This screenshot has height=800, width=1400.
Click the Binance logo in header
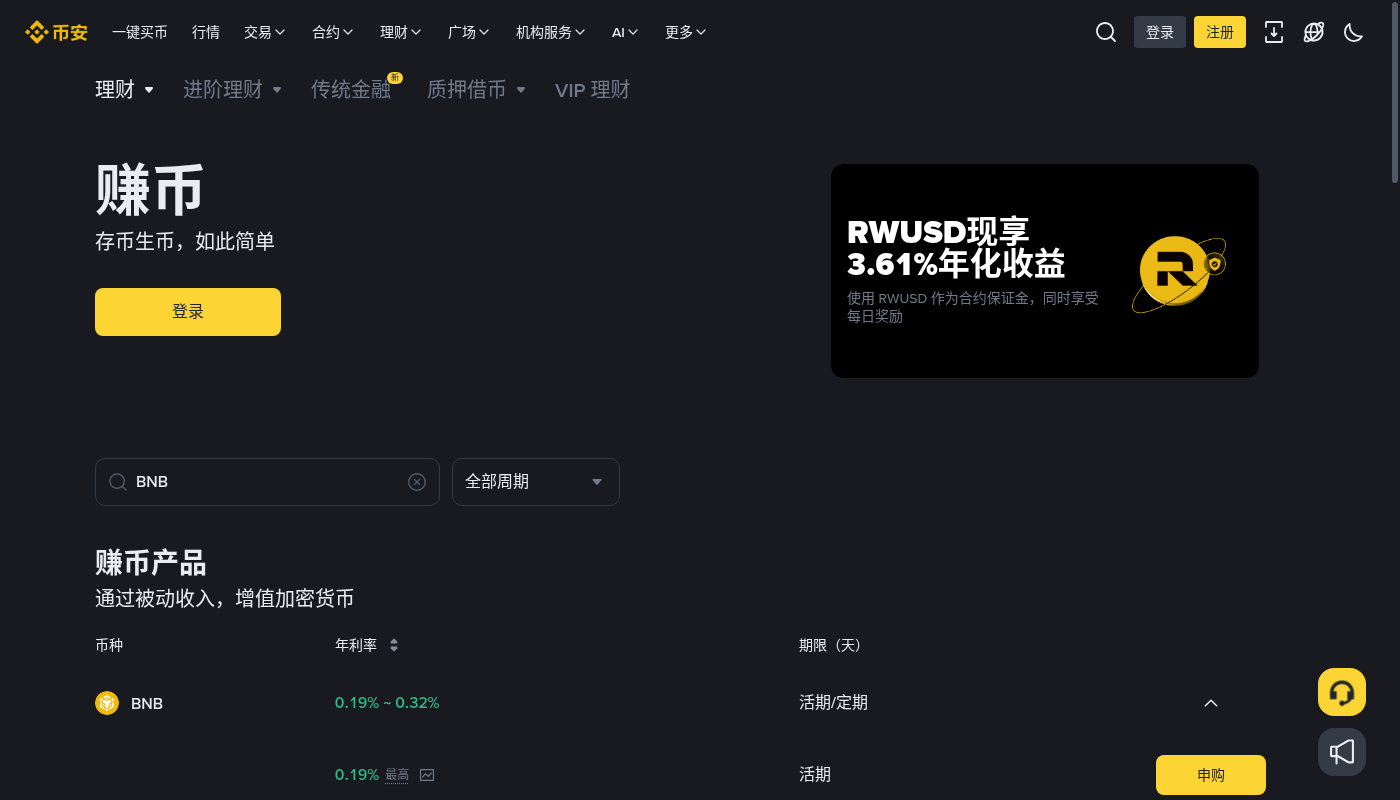(x=57, y=32)
